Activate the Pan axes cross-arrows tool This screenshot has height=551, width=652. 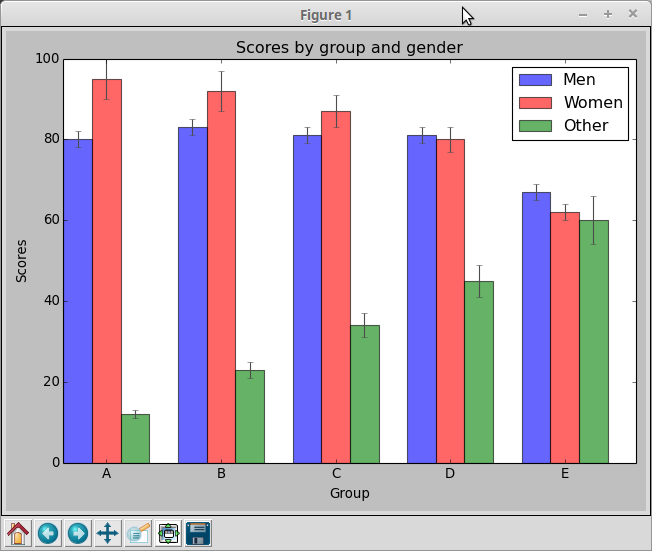click(108, 533)
